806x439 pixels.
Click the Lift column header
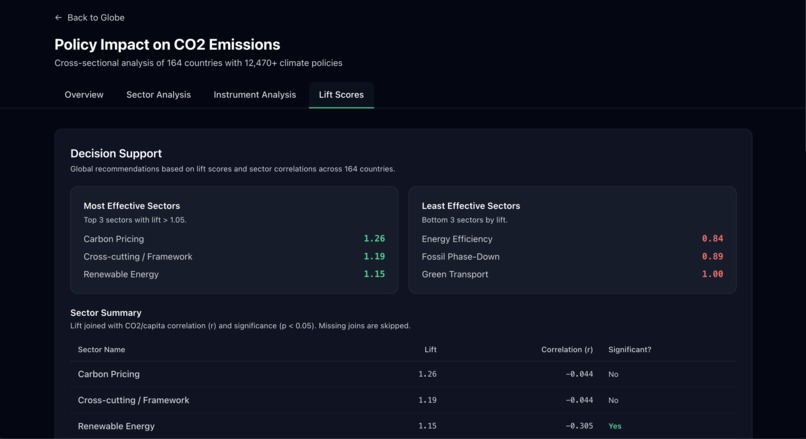click(x=430, y=350)
